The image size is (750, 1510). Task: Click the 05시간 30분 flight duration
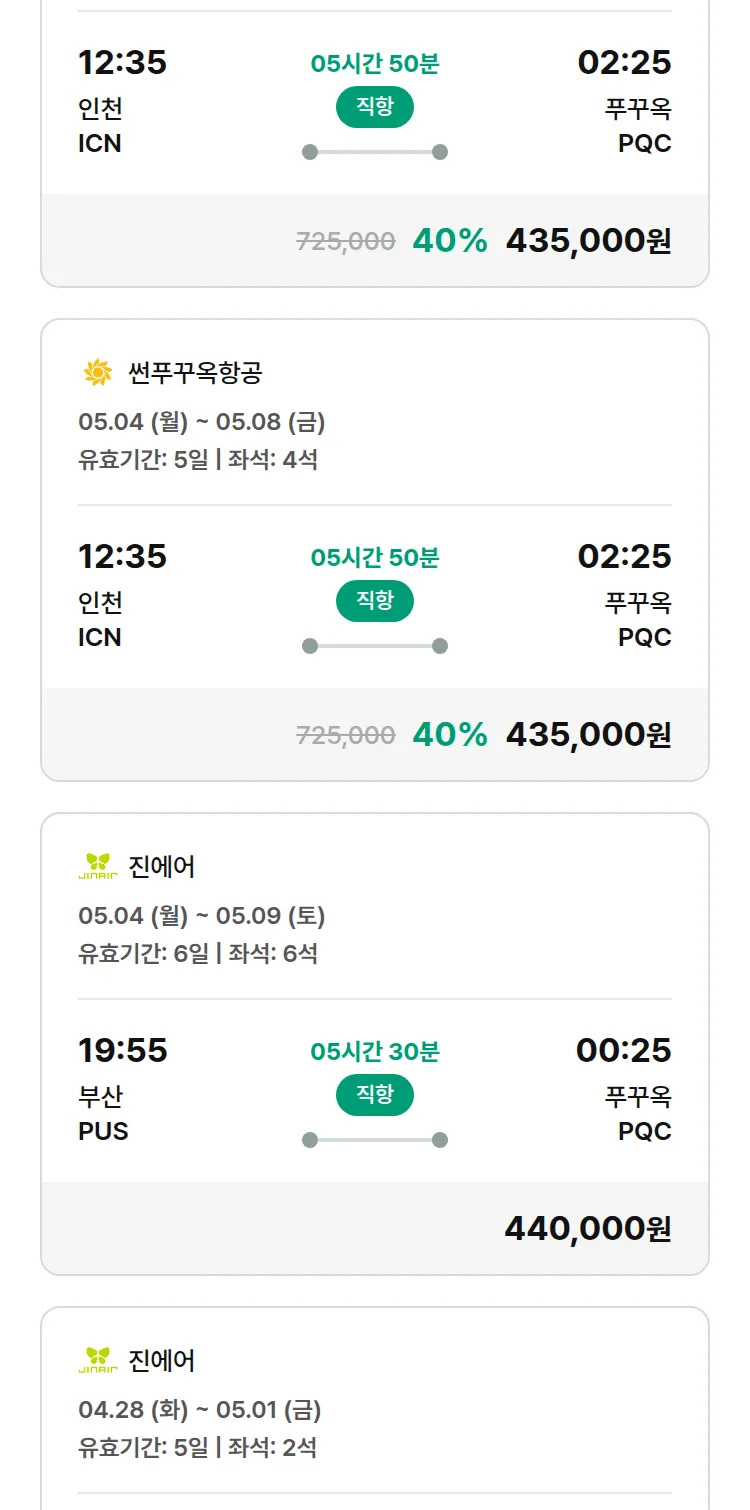pos(375,1052)
